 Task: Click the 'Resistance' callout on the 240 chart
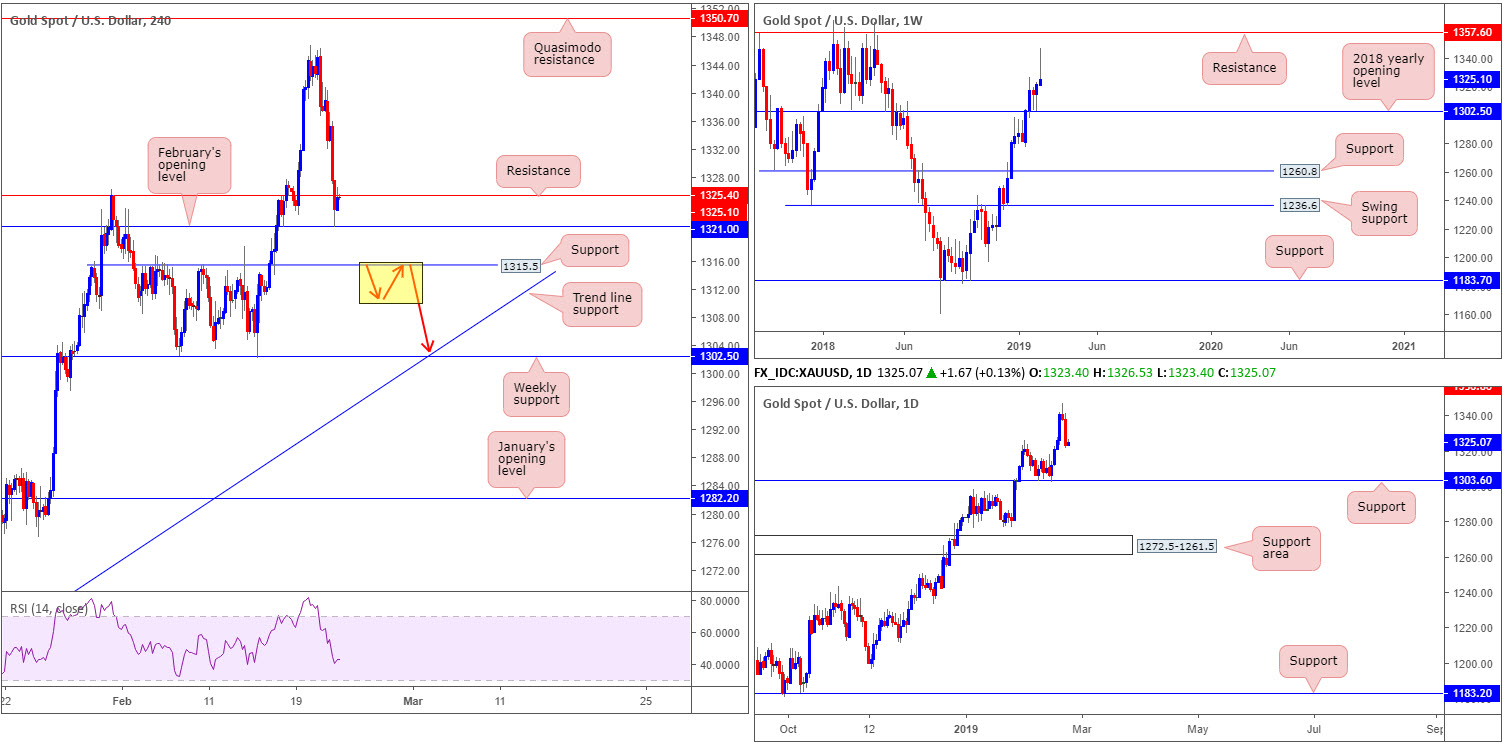point(538,171)
